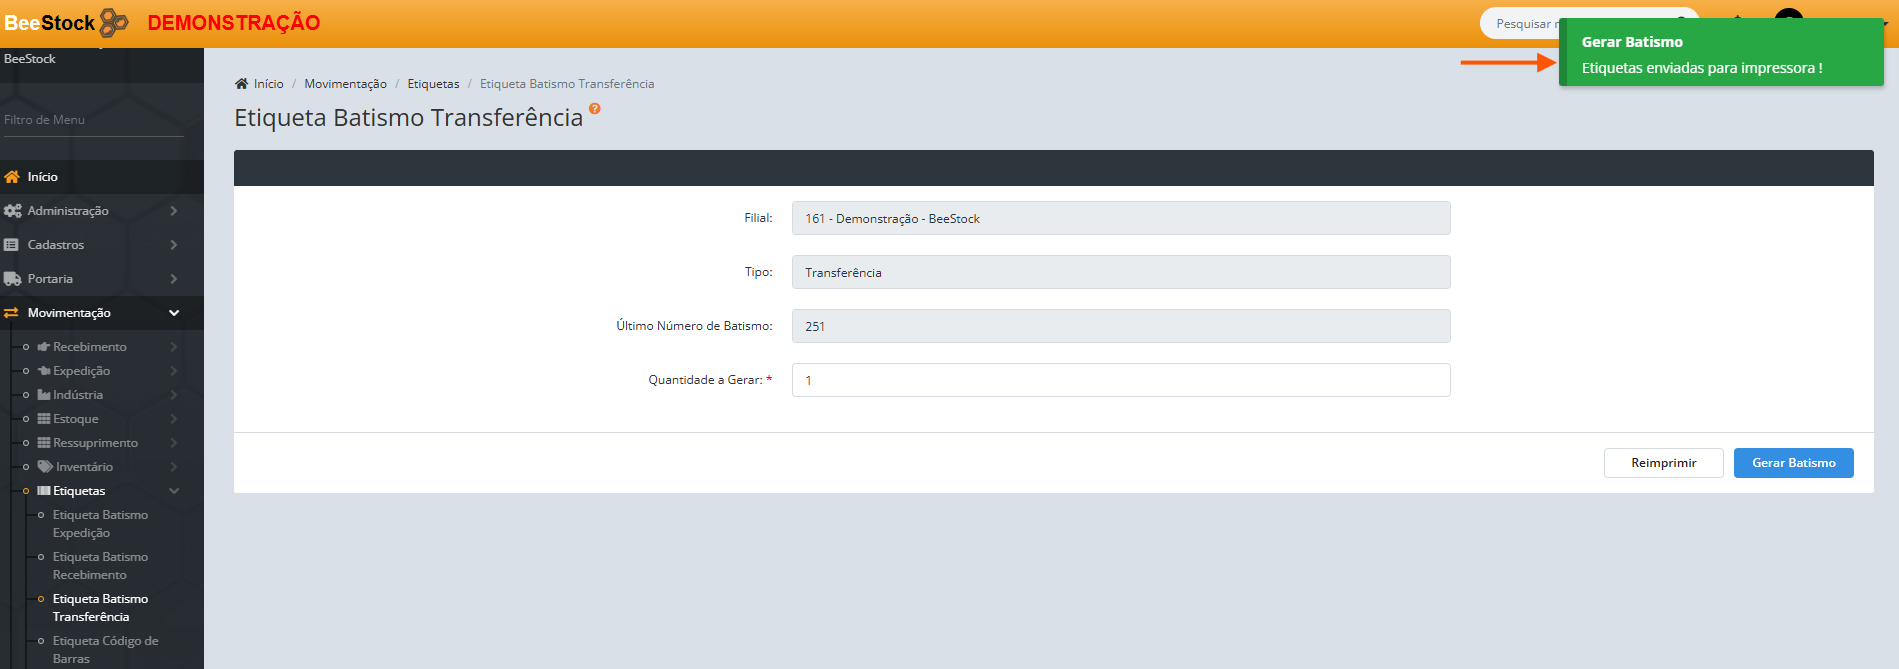Select Etiqueta Batismo Recebimento in sidebar

pos(100,566)
